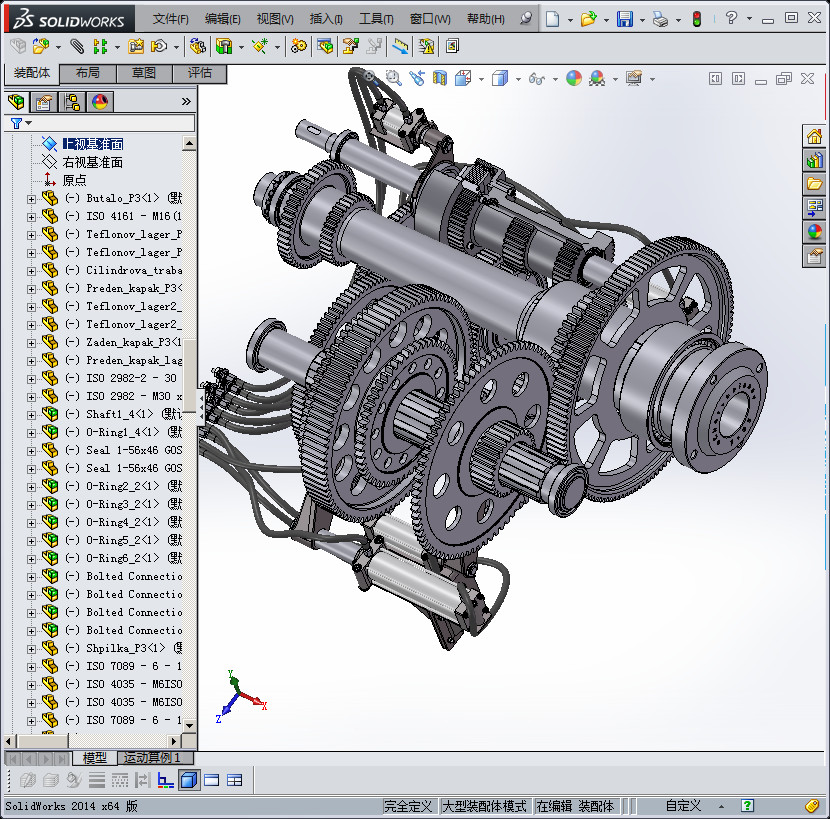Toggle shaded with edges display button
The height and width of the screenshot is (819, 830).
pyautogui.click(x=189, y=780)
